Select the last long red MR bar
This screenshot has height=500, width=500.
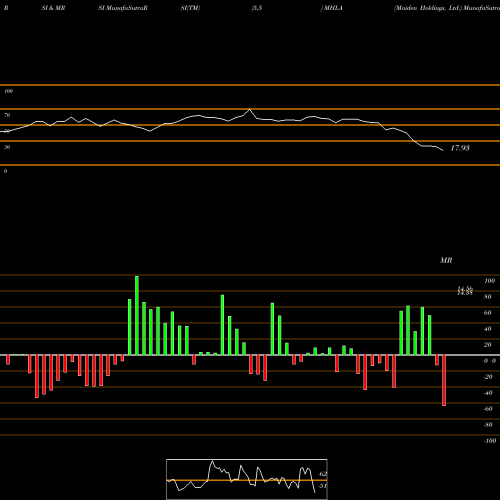coord(444,380)
